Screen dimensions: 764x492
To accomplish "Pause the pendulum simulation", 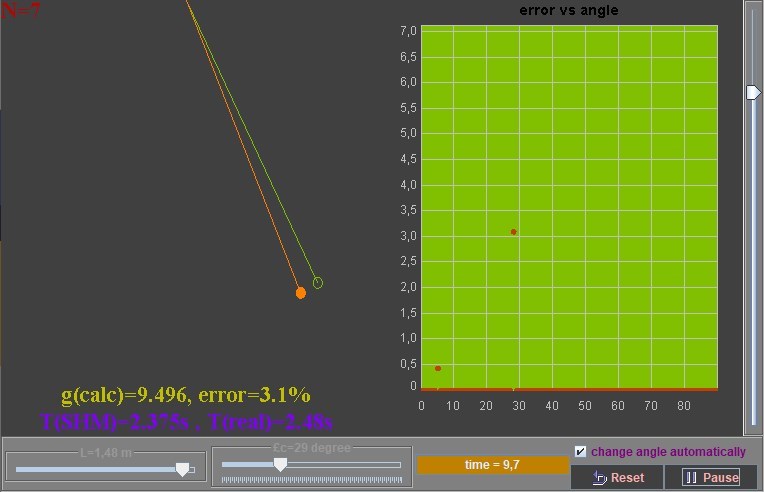I will click(711, 478).
